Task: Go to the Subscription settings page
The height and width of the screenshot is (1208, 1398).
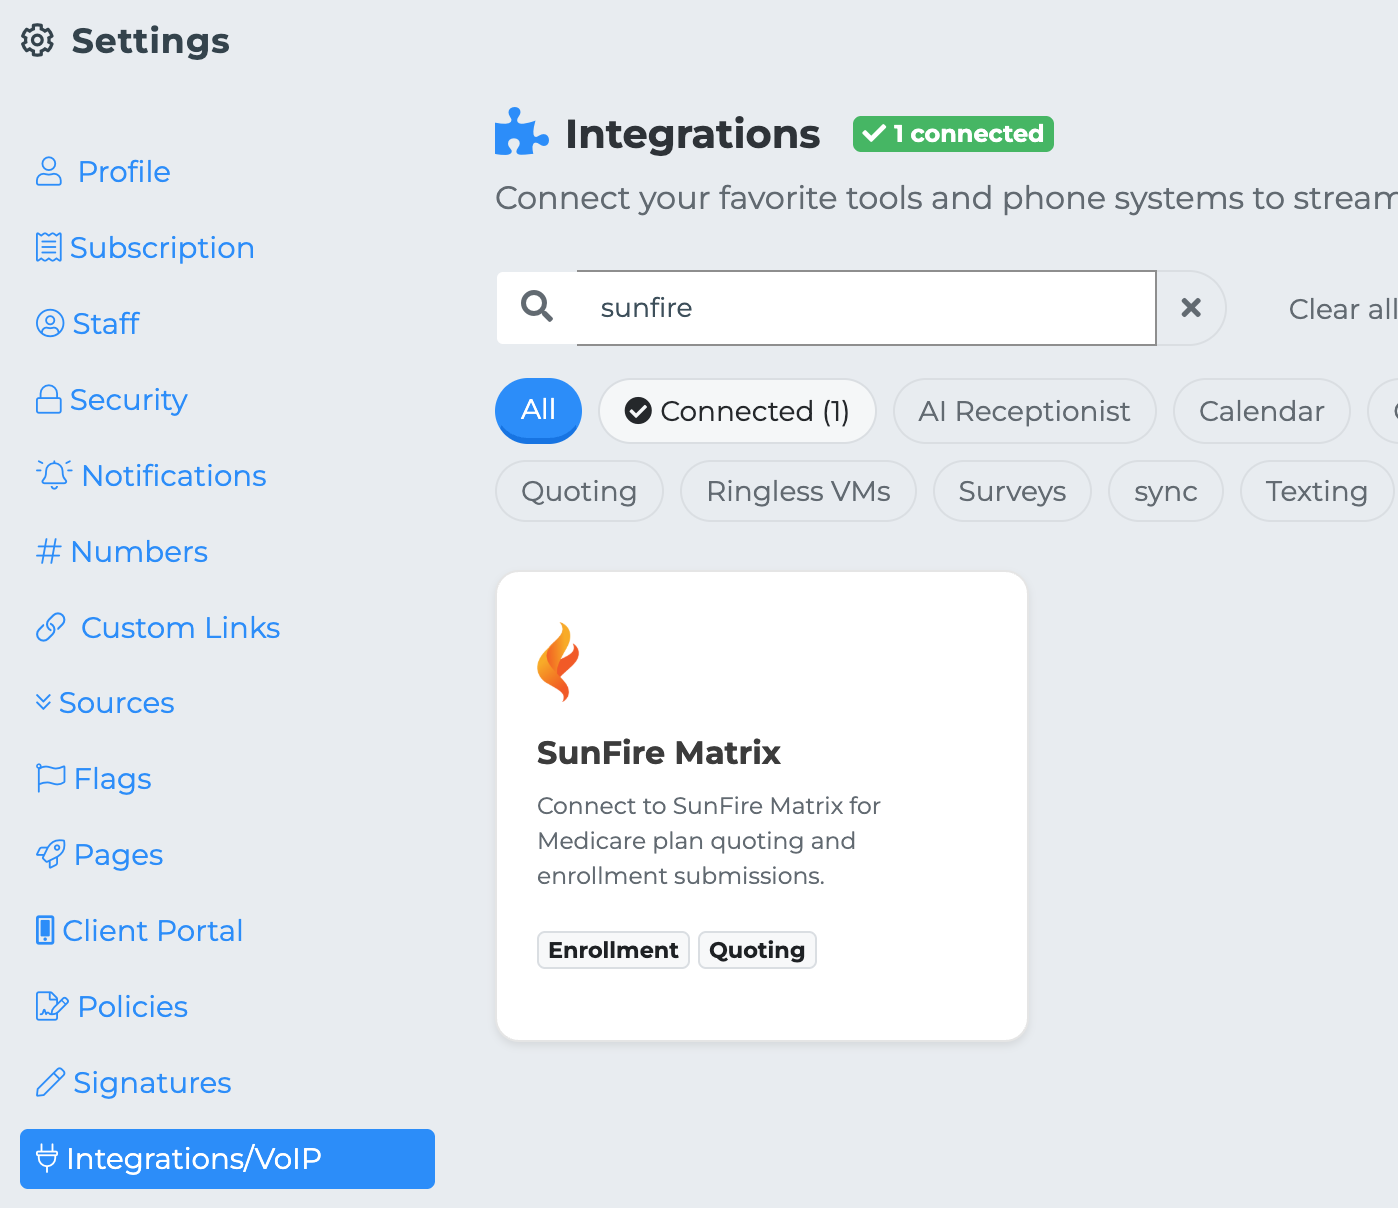Action: (161, 247)
